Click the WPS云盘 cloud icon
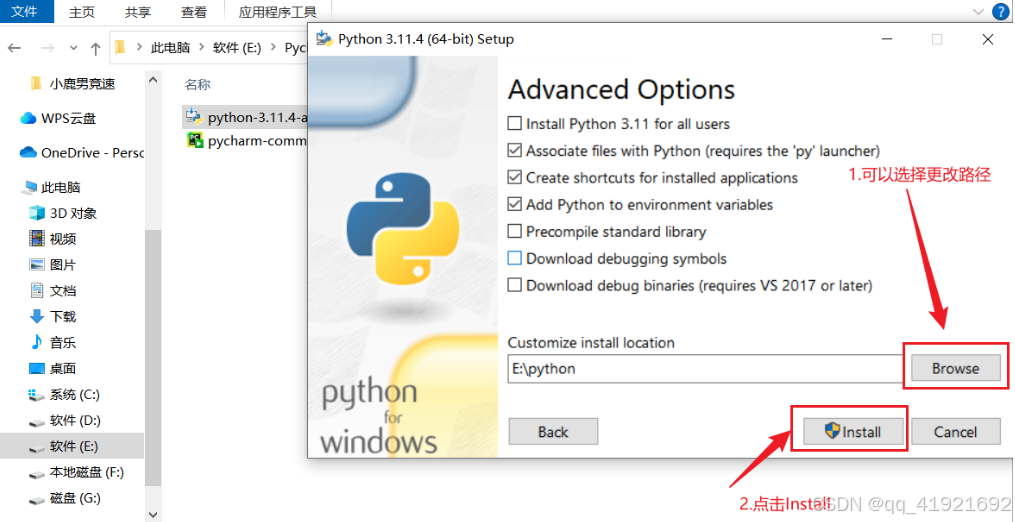 tap(28, 119)
